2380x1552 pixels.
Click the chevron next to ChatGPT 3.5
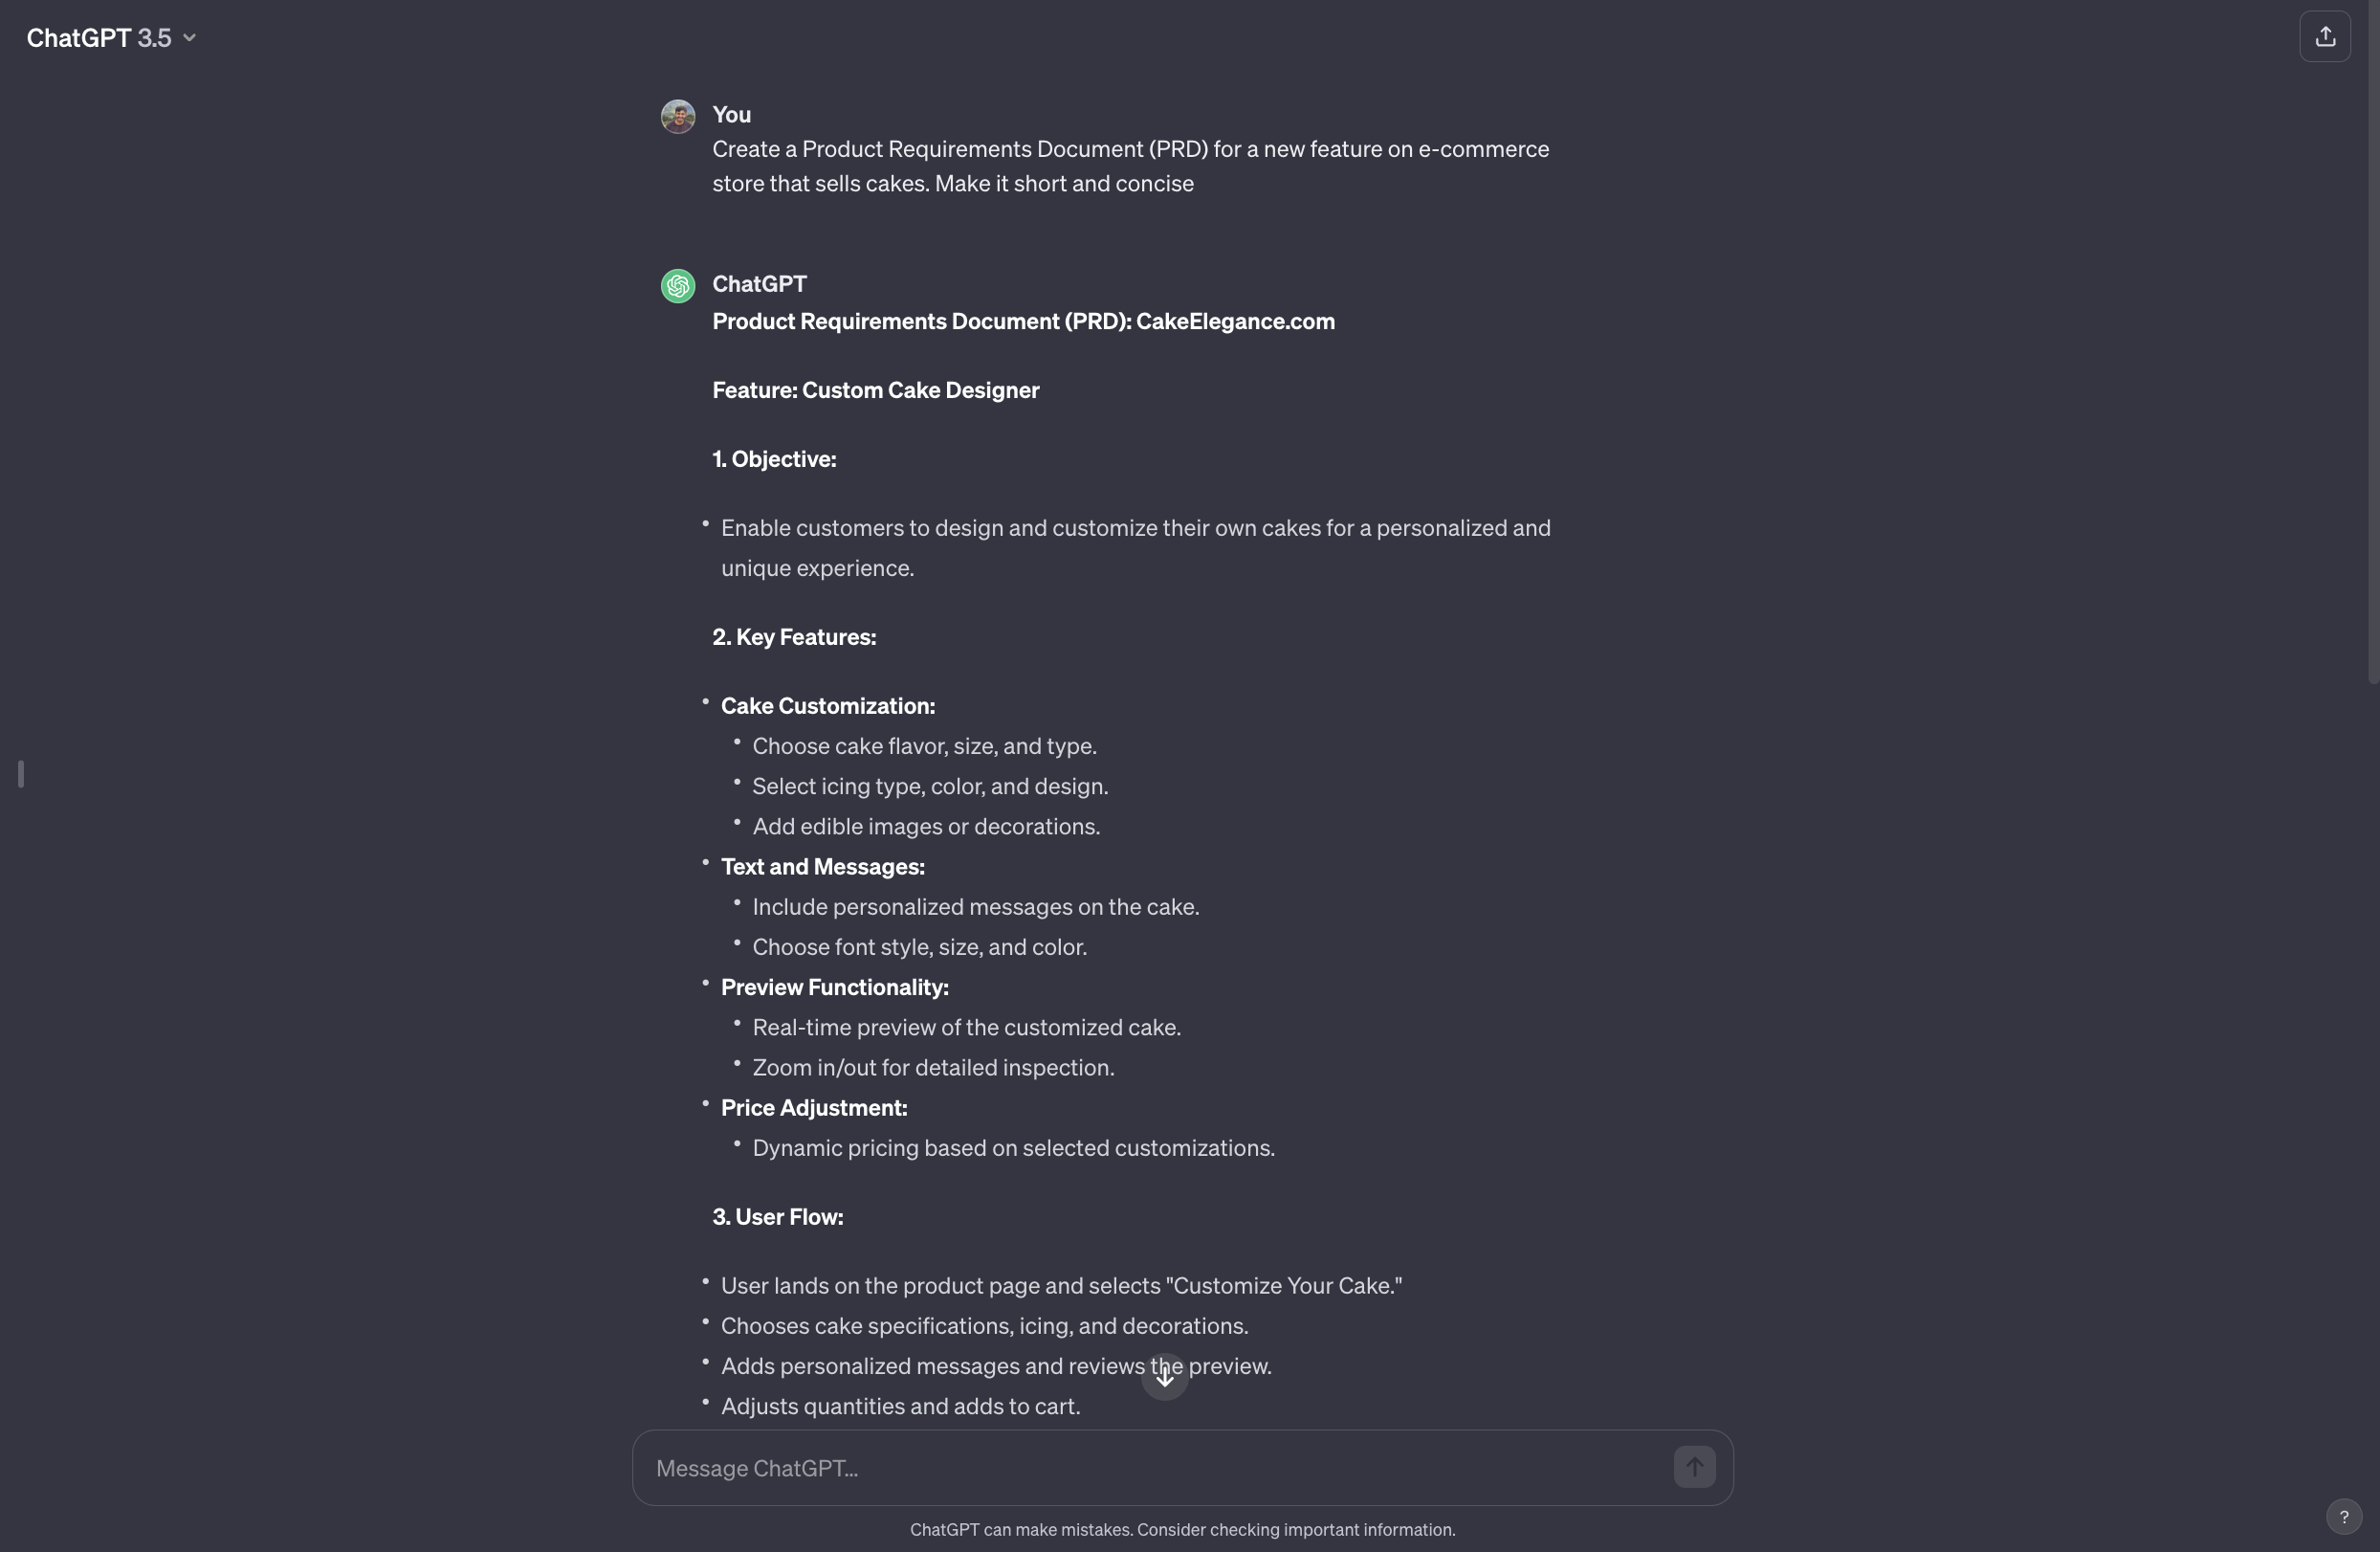[x=190, y=40]
